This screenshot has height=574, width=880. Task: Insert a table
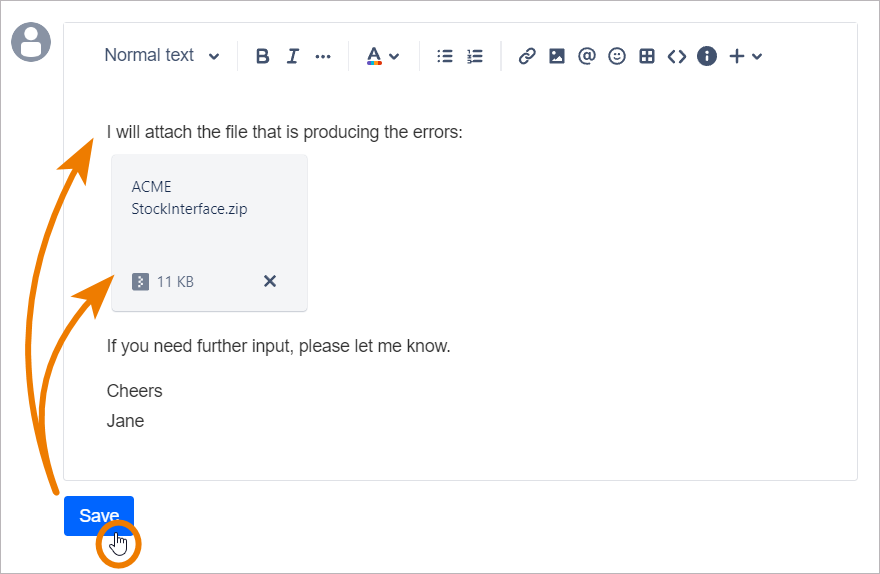(x=647, y=56)
